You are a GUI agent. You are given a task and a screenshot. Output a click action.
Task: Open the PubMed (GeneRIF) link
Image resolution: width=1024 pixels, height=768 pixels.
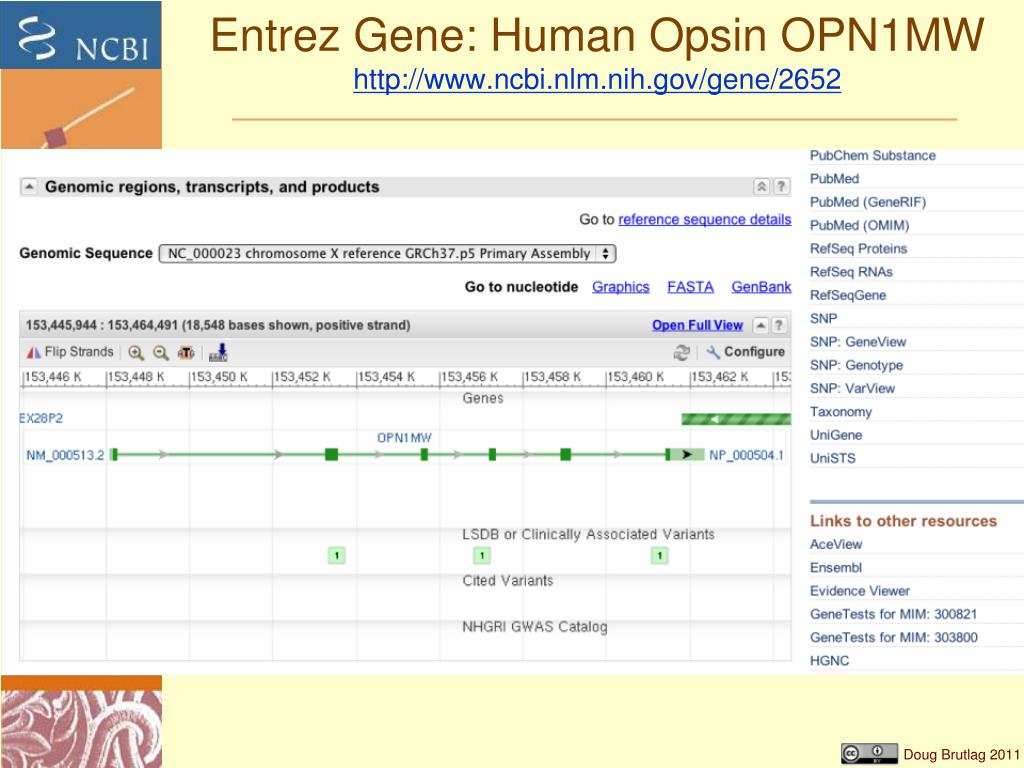868,202
